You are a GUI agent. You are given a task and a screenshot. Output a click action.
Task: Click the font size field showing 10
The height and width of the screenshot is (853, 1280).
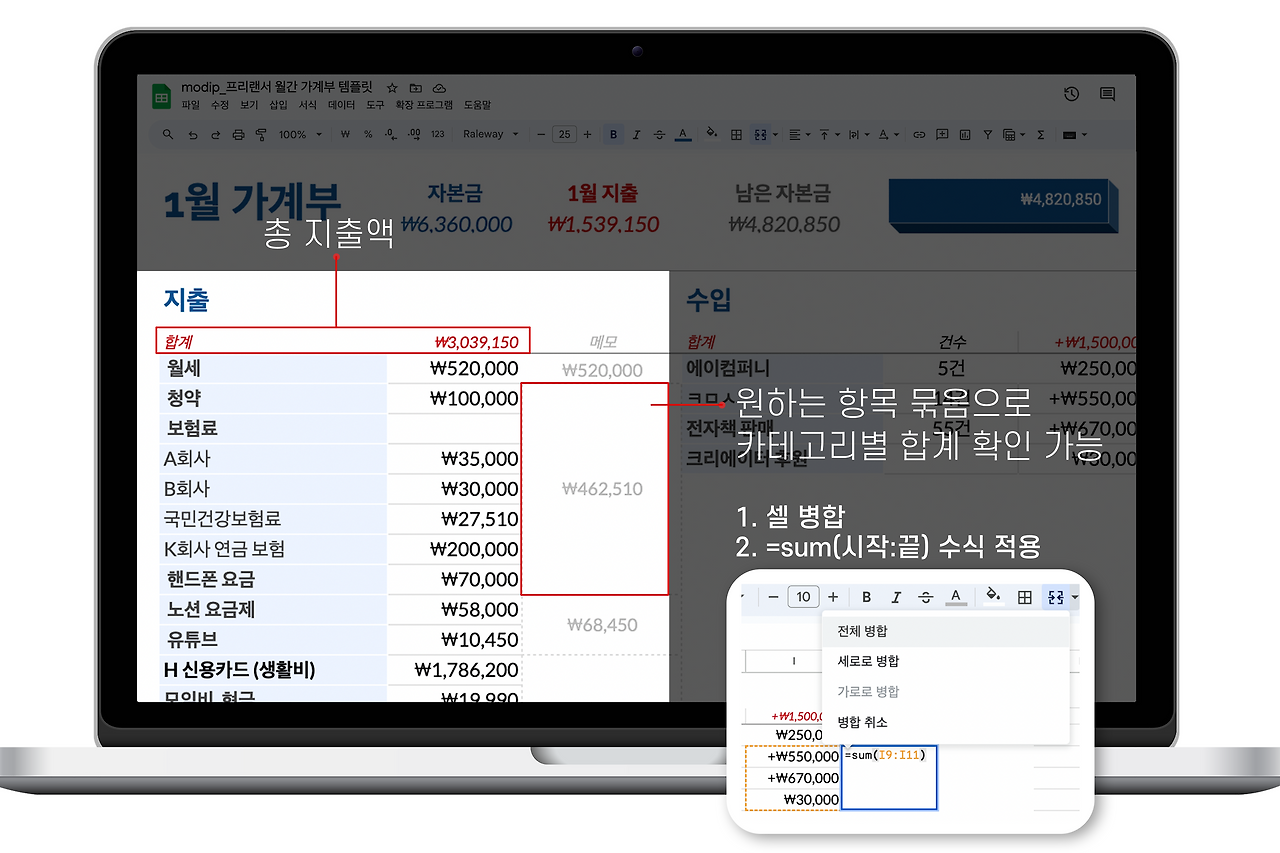pos(803,597)
